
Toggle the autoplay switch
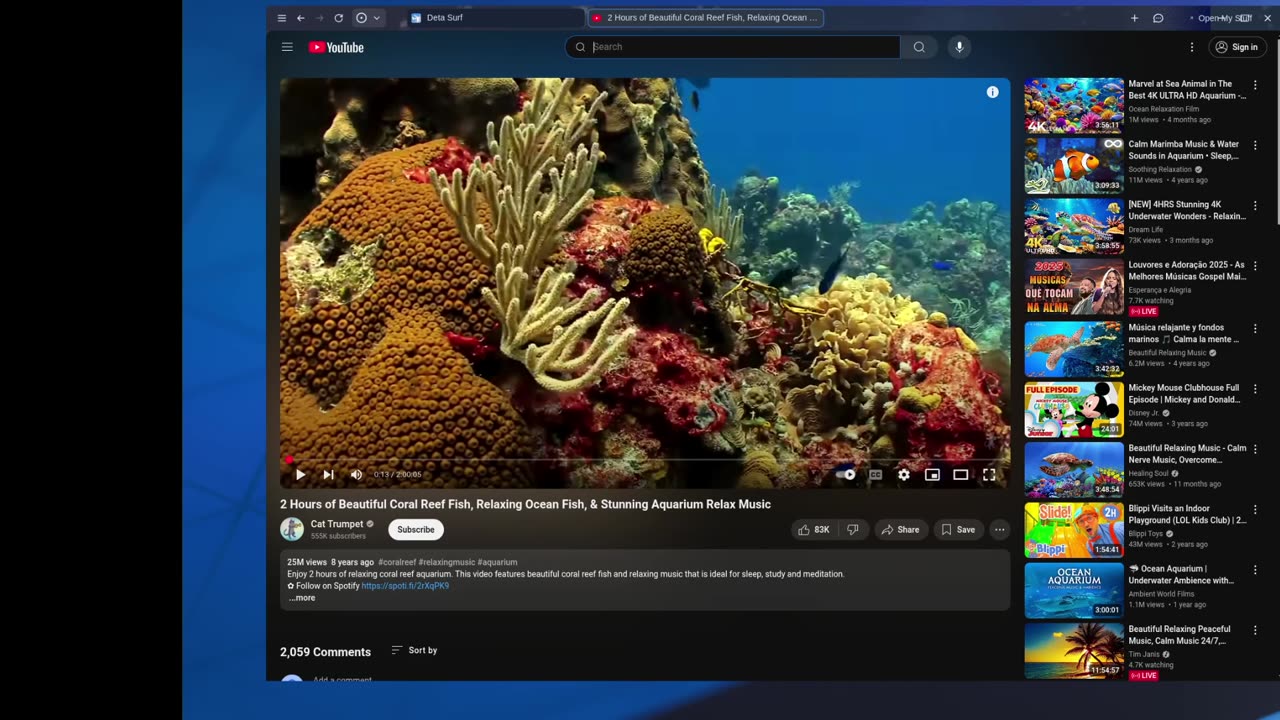coord(847,475)
